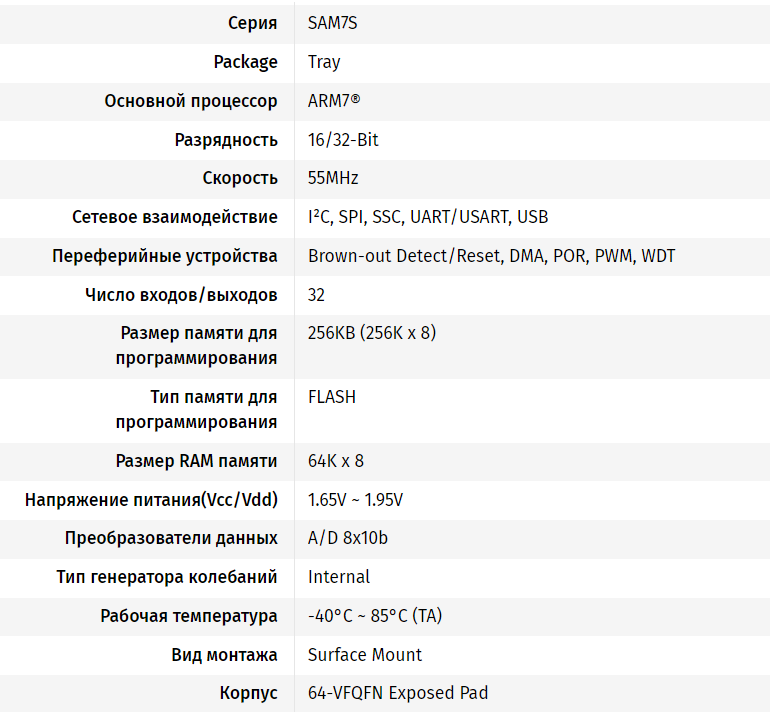
Task: Click the Tray package value
Action: coord(324,62)
